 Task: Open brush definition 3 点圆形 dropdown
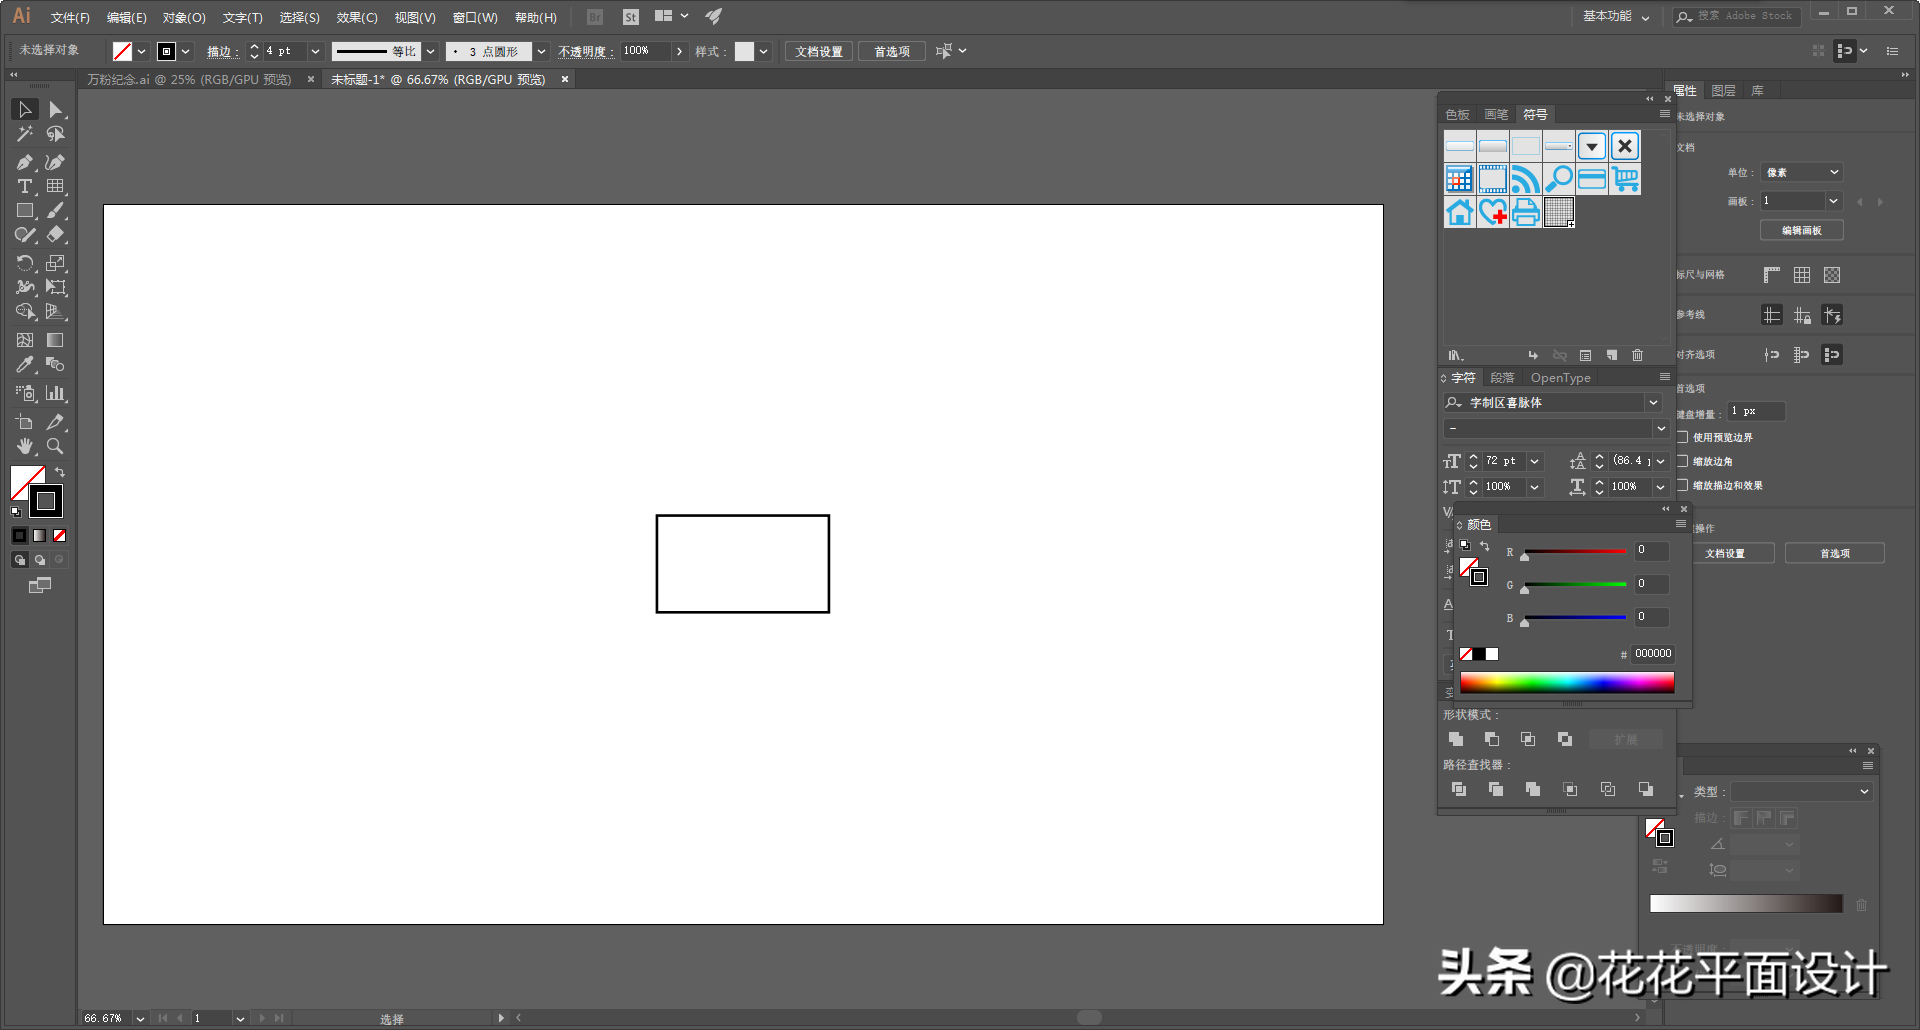tap(541, 51)
